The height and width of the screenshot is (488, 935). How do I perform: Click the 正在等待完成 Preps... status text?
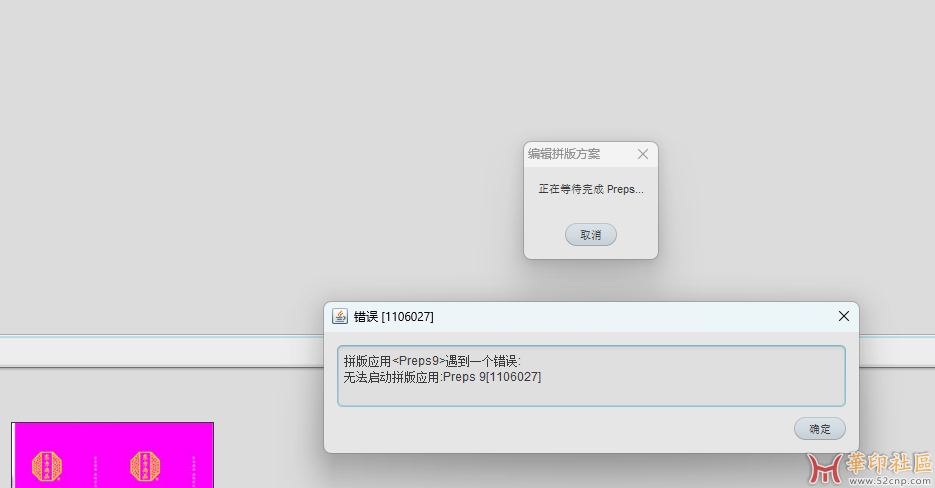coord(591,189)
